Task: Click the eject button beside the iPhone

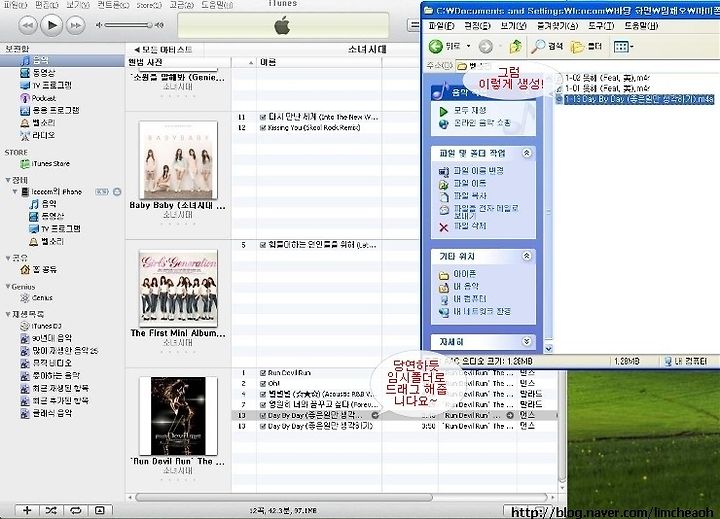Action: [117, 192]
